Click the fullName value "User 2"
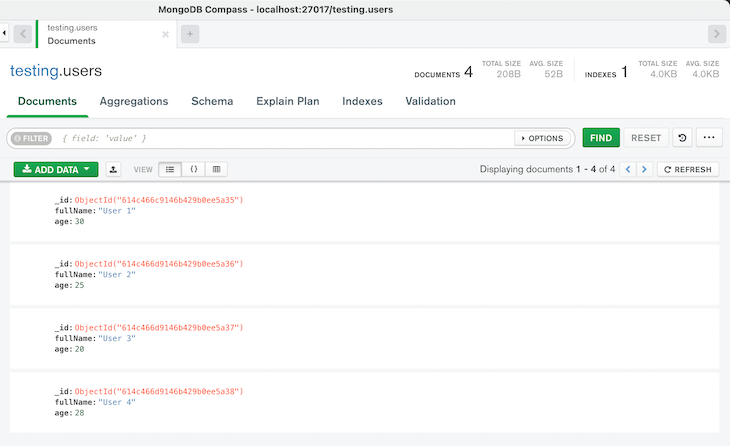Image resolution: width=730 pixels, height=446 pixels. [x=117, y=275]
